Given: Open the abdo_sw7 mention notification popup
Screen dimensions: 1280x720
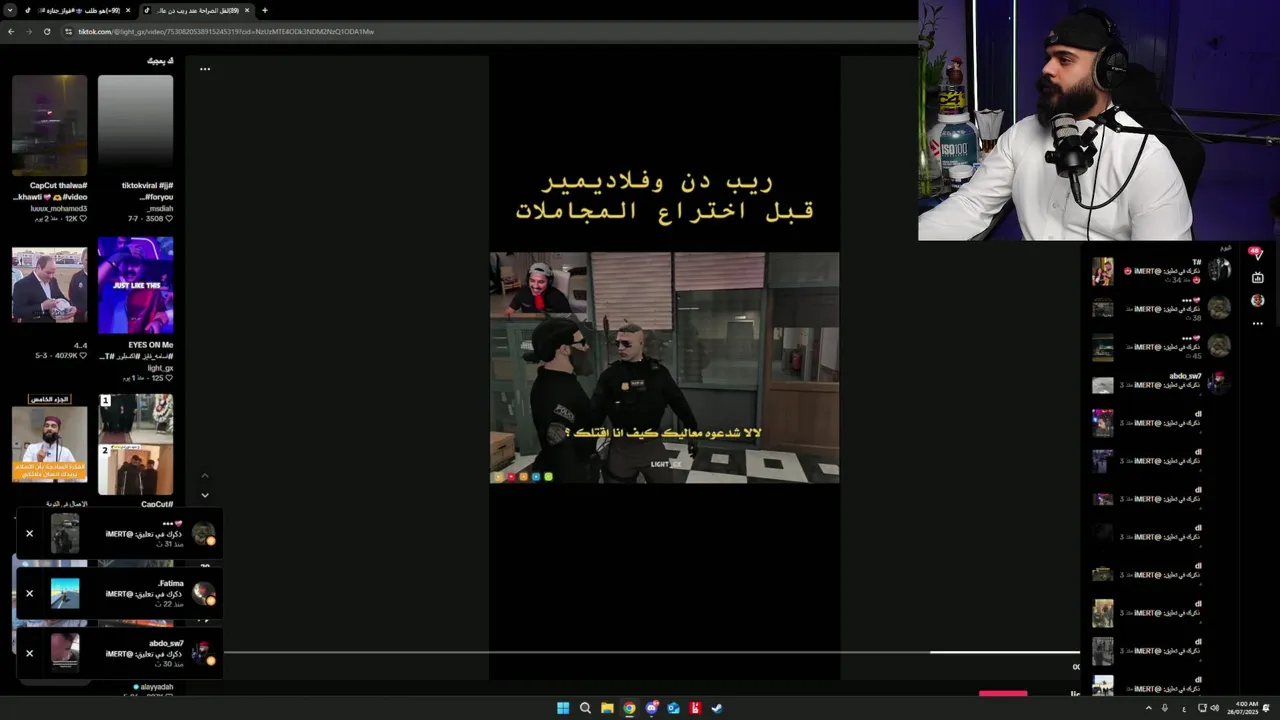Looking at the screenshot, I should (119, 653).
